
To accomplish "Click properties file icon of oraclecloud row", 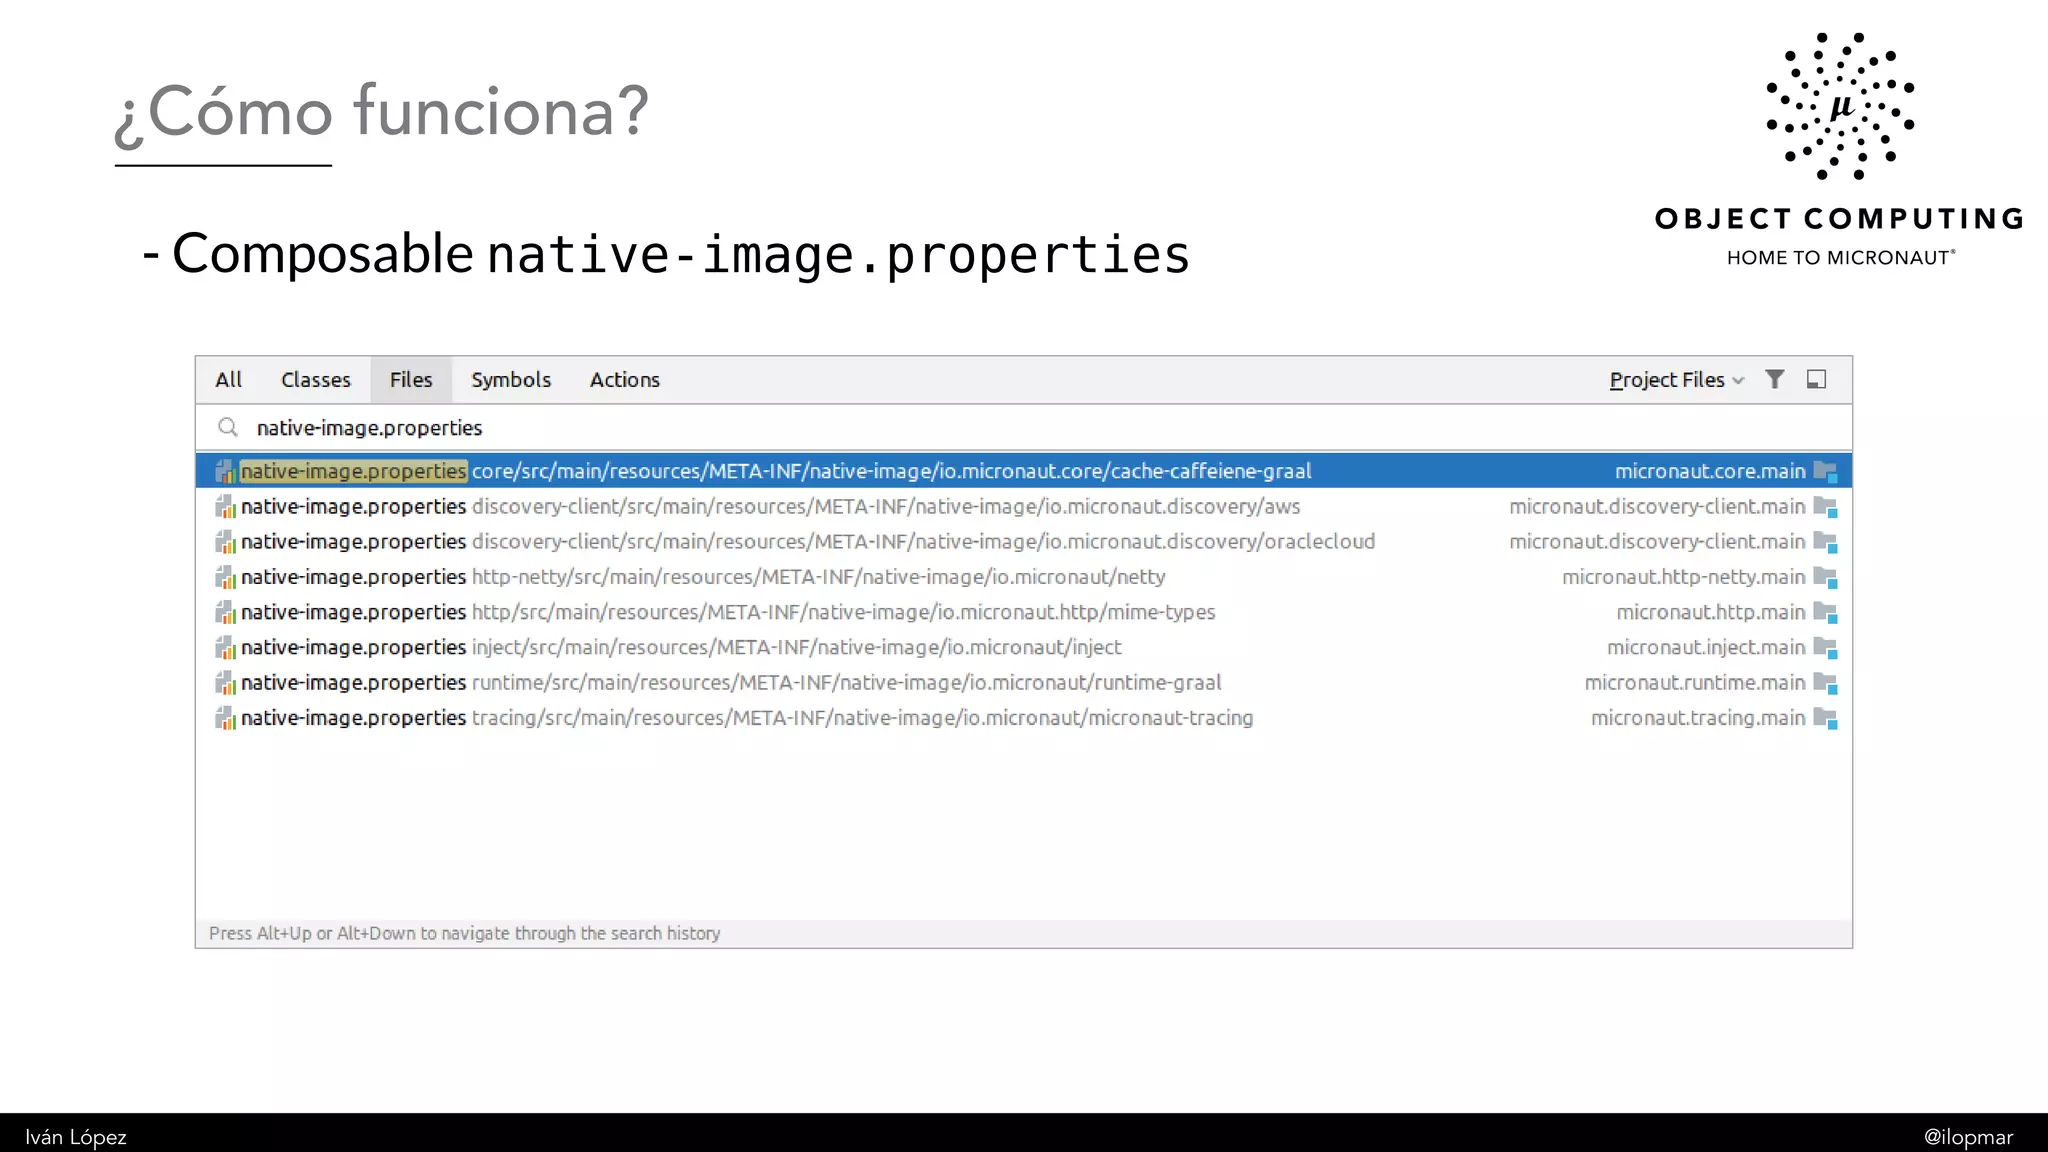I will [226, 542].
